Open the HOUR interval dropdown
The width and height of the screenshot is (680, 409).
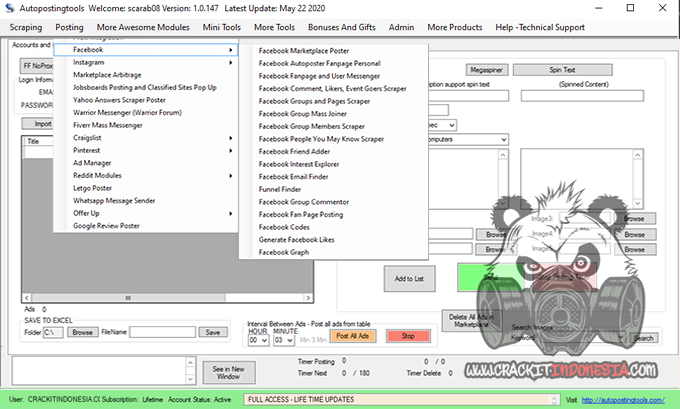(258, 340)
